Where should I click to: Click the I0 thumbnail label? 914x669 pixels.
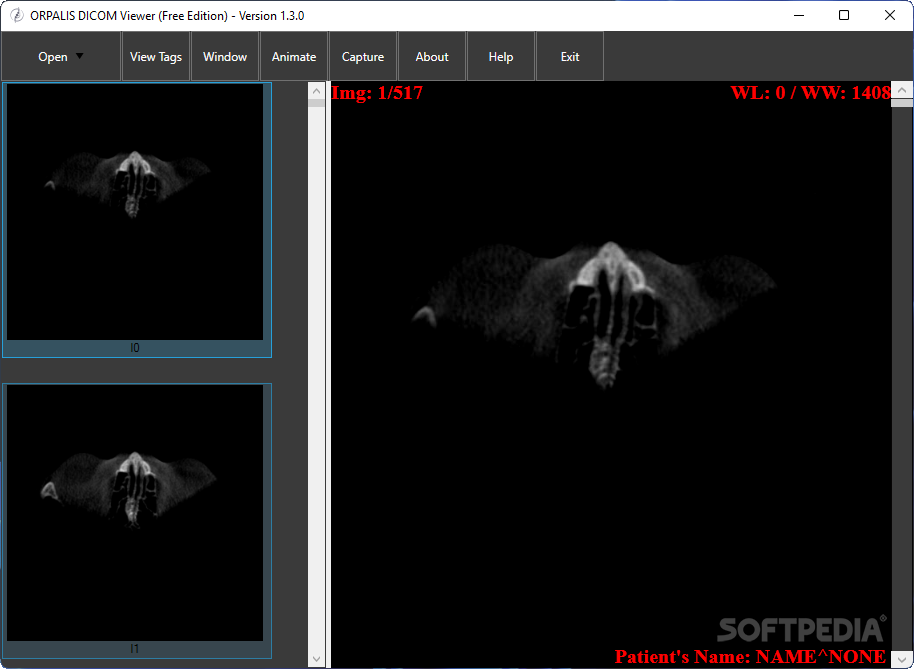pyautogui.click(x=135, y=348)
